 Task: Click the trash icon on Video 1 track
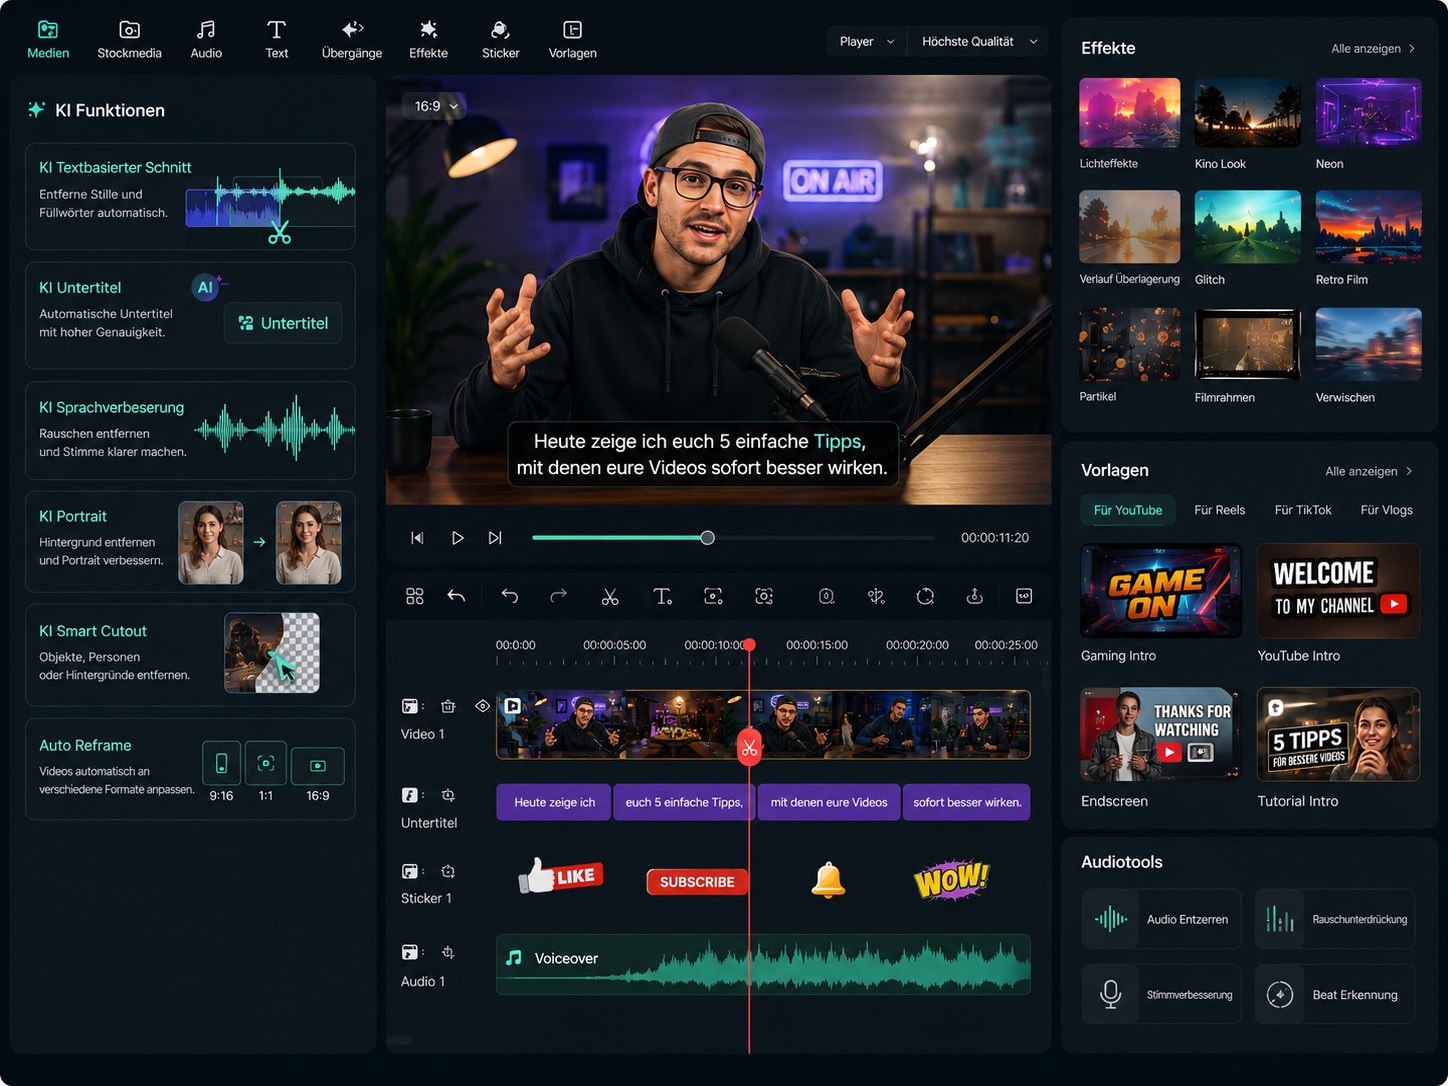[x=448, y=706]
